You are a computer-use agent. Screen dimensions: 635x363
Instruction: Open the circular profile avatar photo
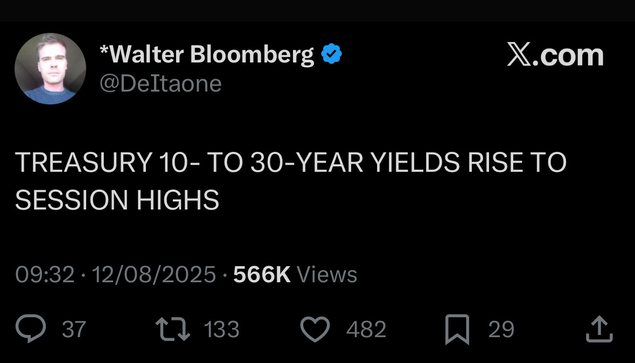click(50, 68)
